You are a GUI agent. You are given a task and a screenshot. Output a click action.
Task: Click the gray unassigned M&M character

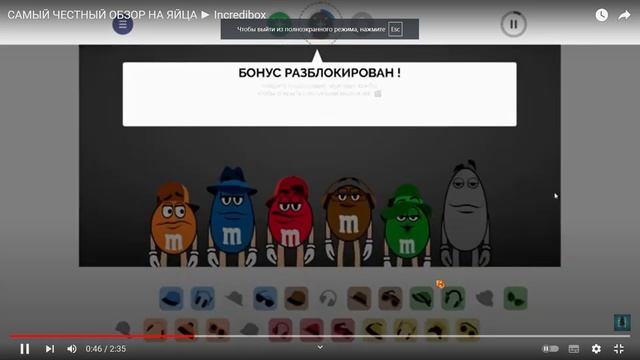[x=465, y=213]
